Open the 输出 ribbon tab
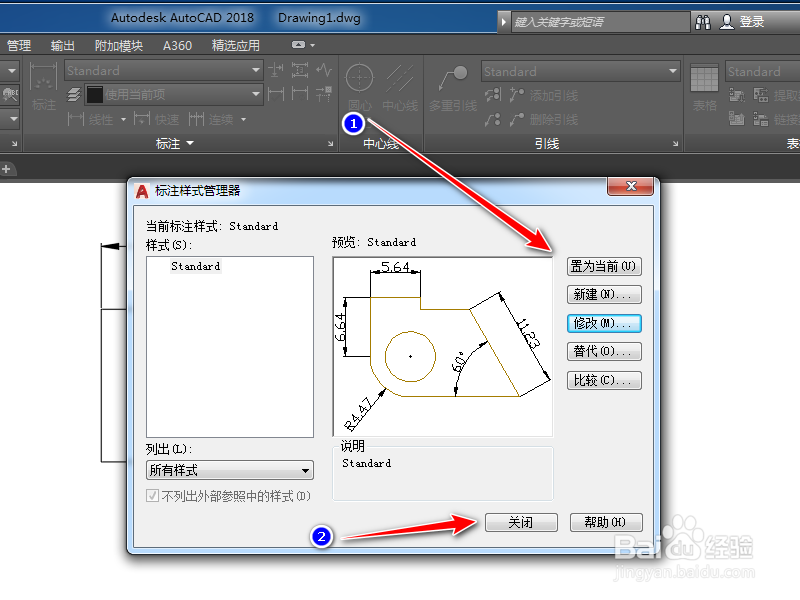This screenshot has width=800, height=600. (63, 45)
